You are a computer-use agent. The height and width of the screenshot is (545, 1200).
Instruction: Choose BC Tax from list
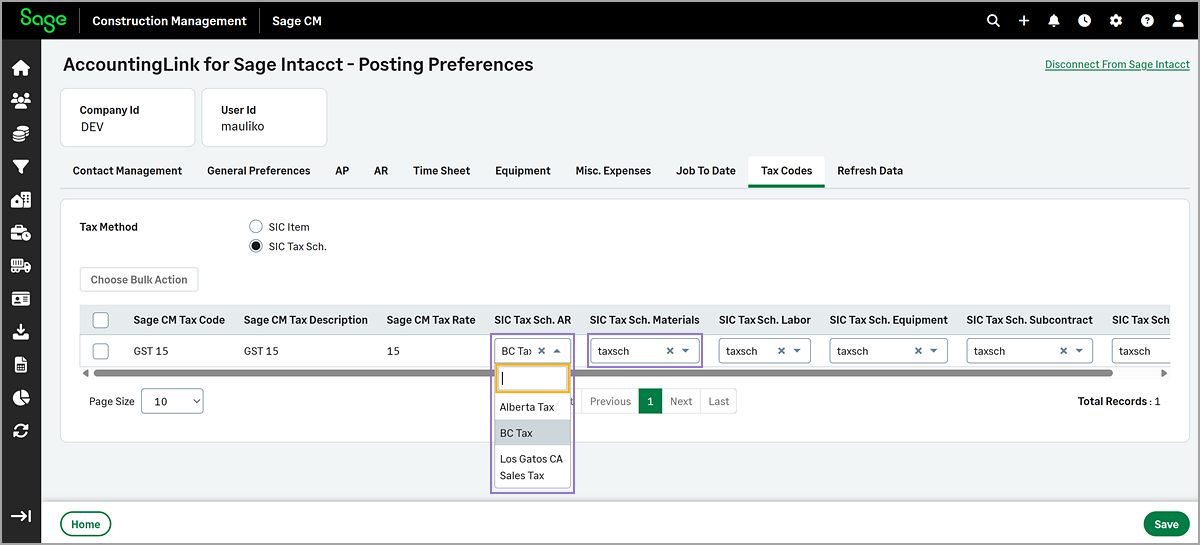point(532,433)
